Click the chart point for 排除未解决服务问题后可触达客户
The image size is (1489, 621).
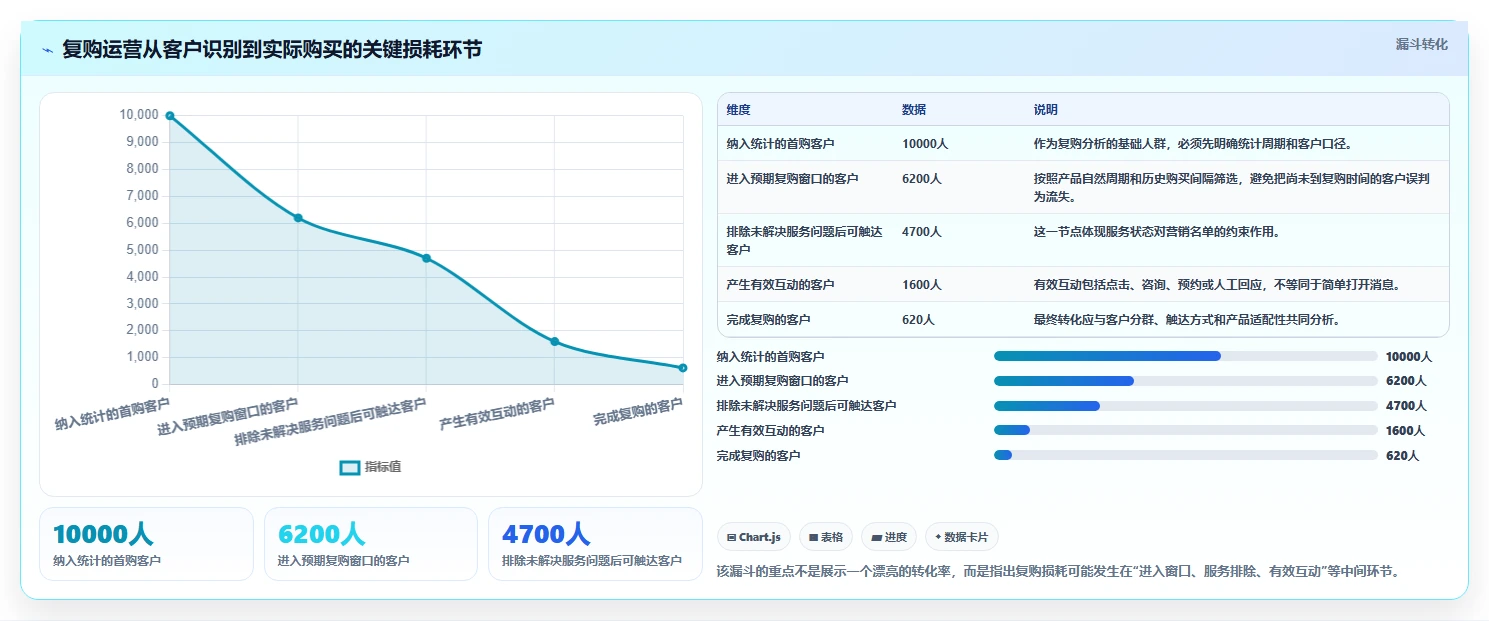click(426, 258)
